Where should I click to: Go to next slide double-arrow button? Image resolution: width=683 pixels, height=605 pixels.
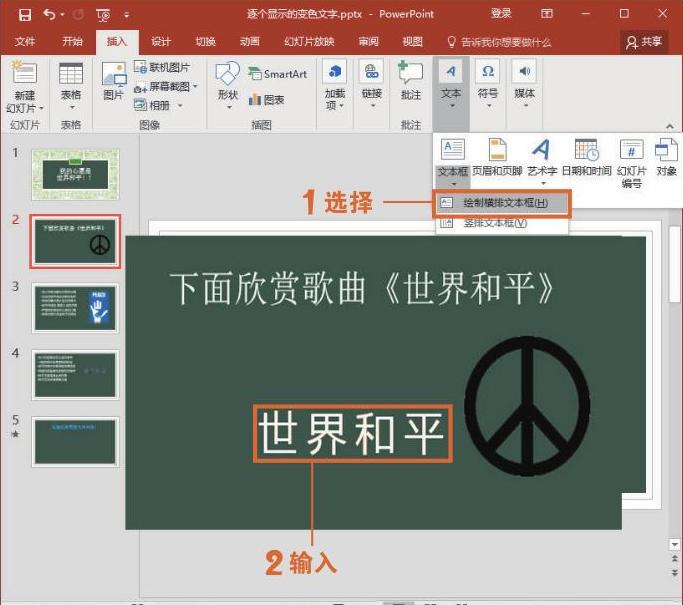[x=674, y=572]
